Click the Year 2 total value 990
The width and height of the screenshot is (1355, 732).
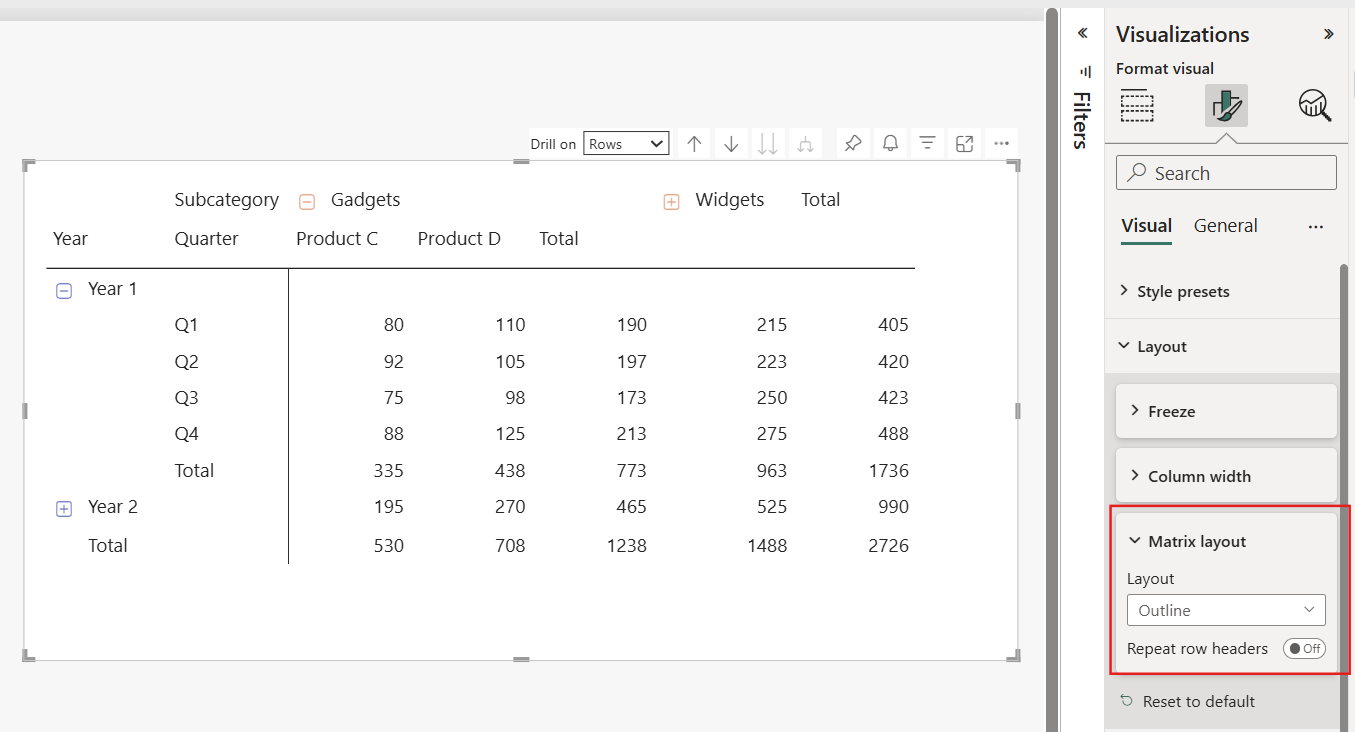click(893, 507)
